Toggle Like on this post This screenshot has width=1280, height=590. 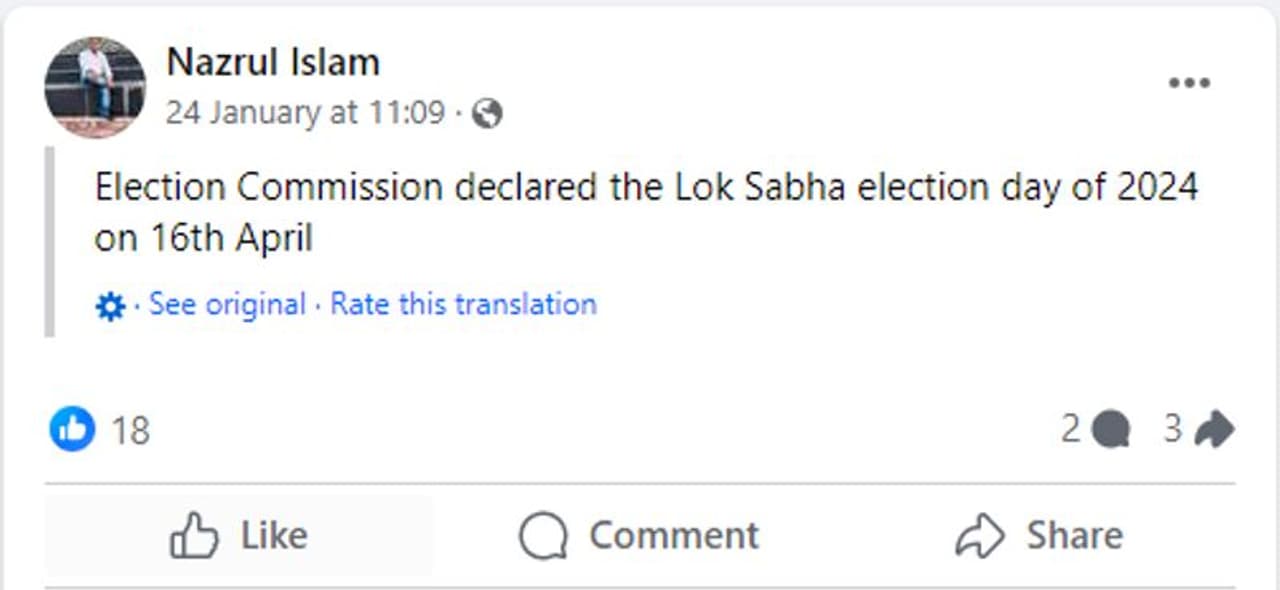[x=239, y=537]
